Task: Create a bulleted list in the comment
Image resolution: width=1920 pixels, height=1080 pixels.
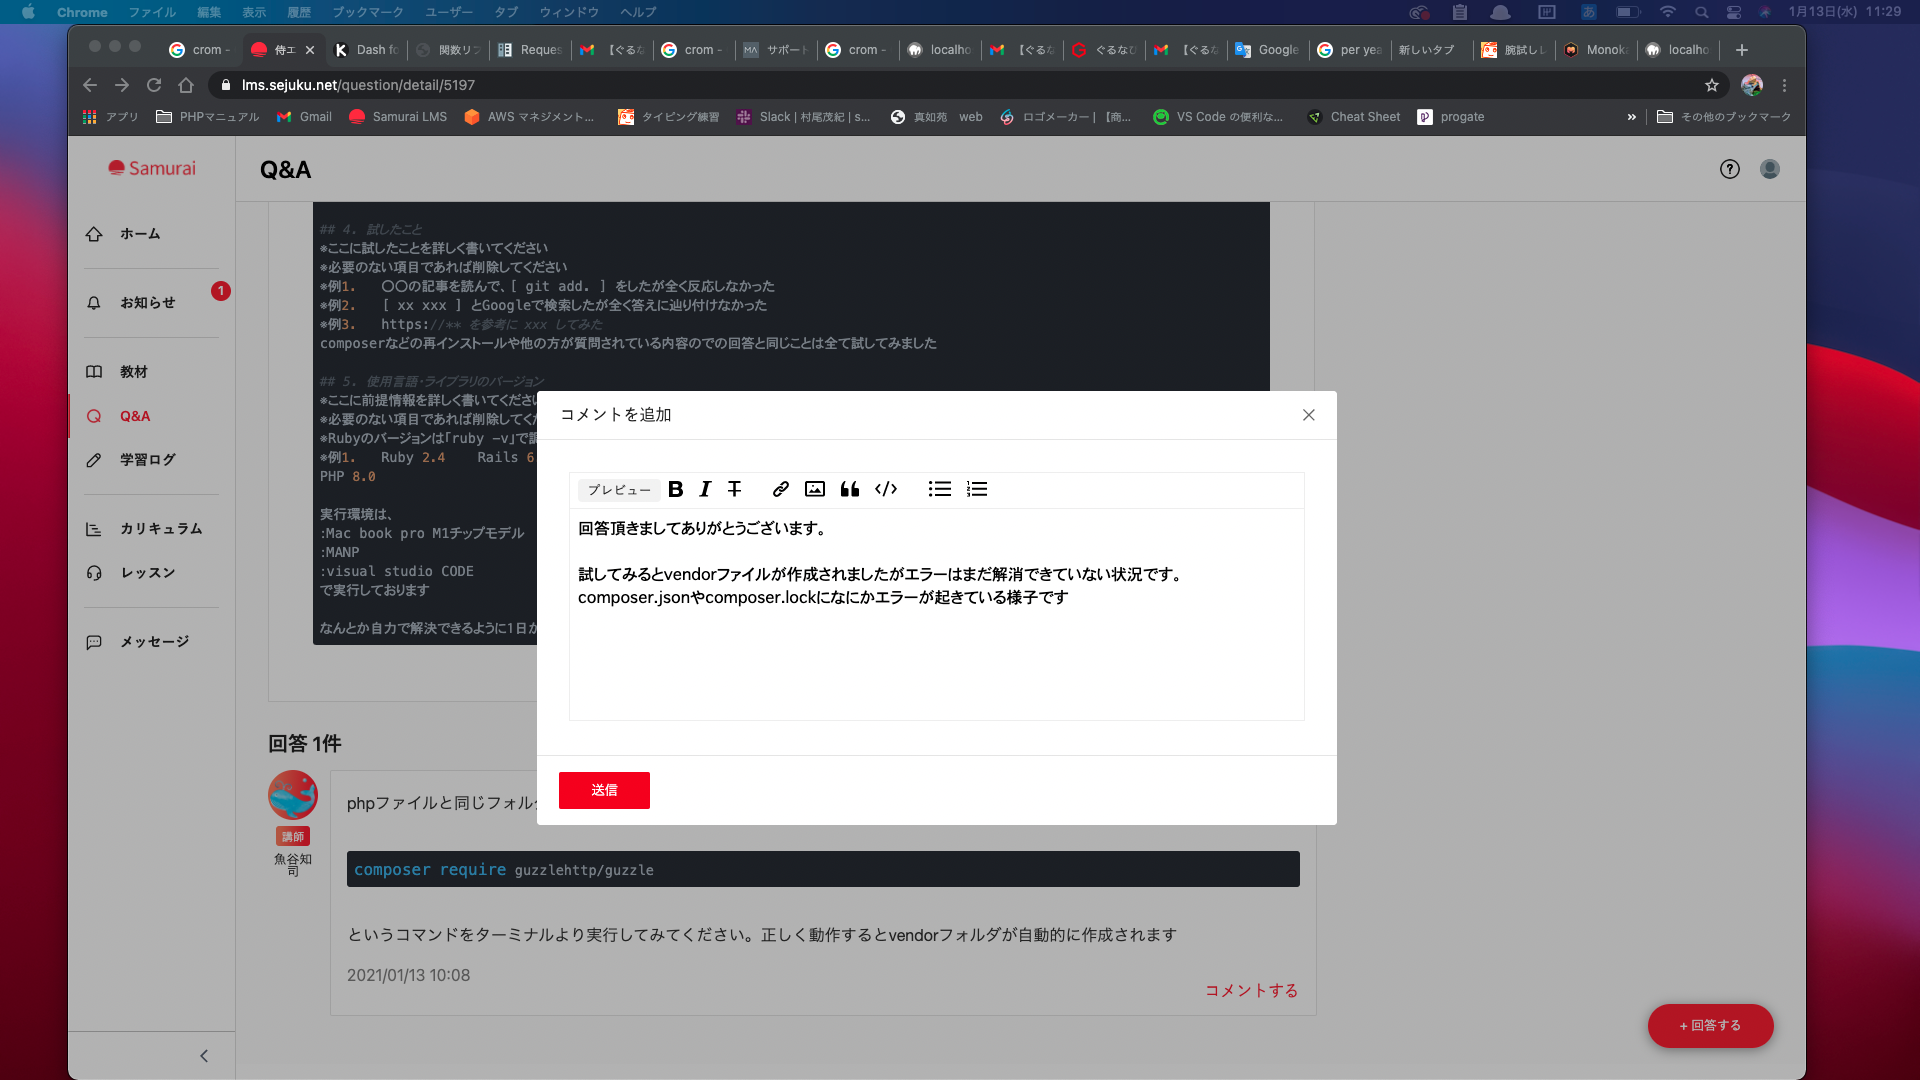Action: (x=940, y=489)
